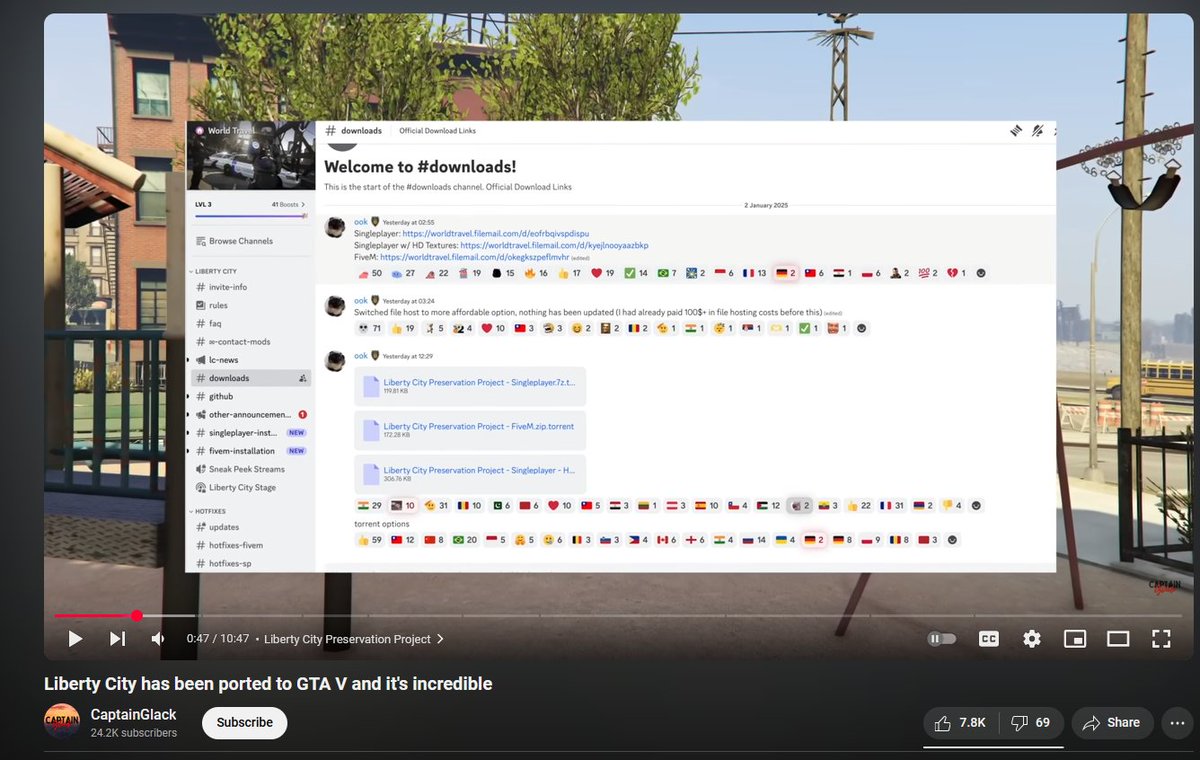The height and width of the screenshot is (760, 1200).
Task: Expand the 41 Boosts chevron
Action: pyautogui.click(x=303, y=204)
